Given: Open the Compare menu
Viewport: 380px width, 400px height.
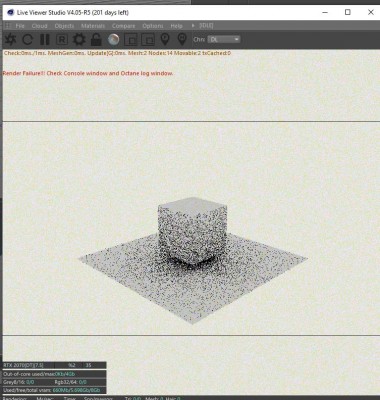Looking at the screenshot, I should click(124, 26).
